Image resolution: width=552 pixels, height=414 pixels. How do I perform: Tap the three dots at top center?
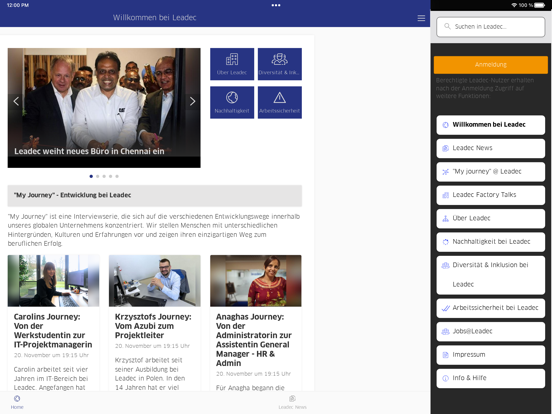tap(276, 5)
